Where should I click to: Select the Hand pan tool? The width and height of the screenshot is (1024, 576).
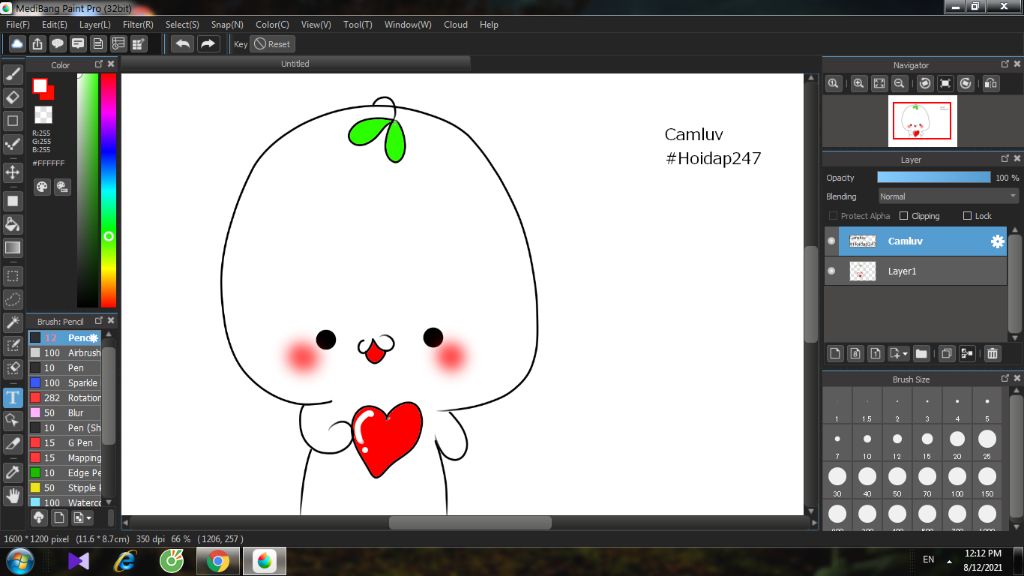click(x=12, y=496)
